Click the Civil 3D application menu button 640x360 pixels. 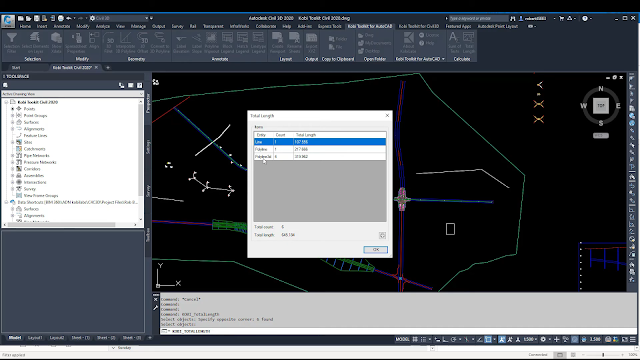point(7,21)
